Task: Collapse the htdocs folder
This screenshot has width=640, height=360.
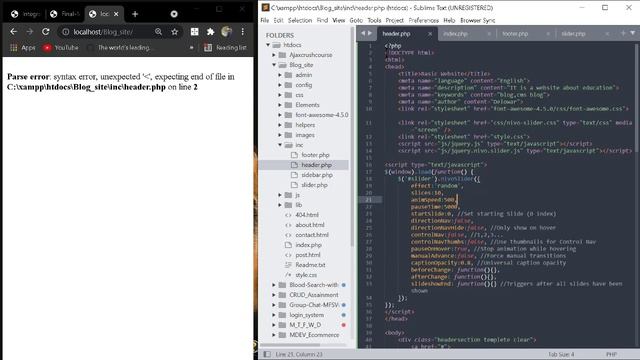Action: (268, 45)
